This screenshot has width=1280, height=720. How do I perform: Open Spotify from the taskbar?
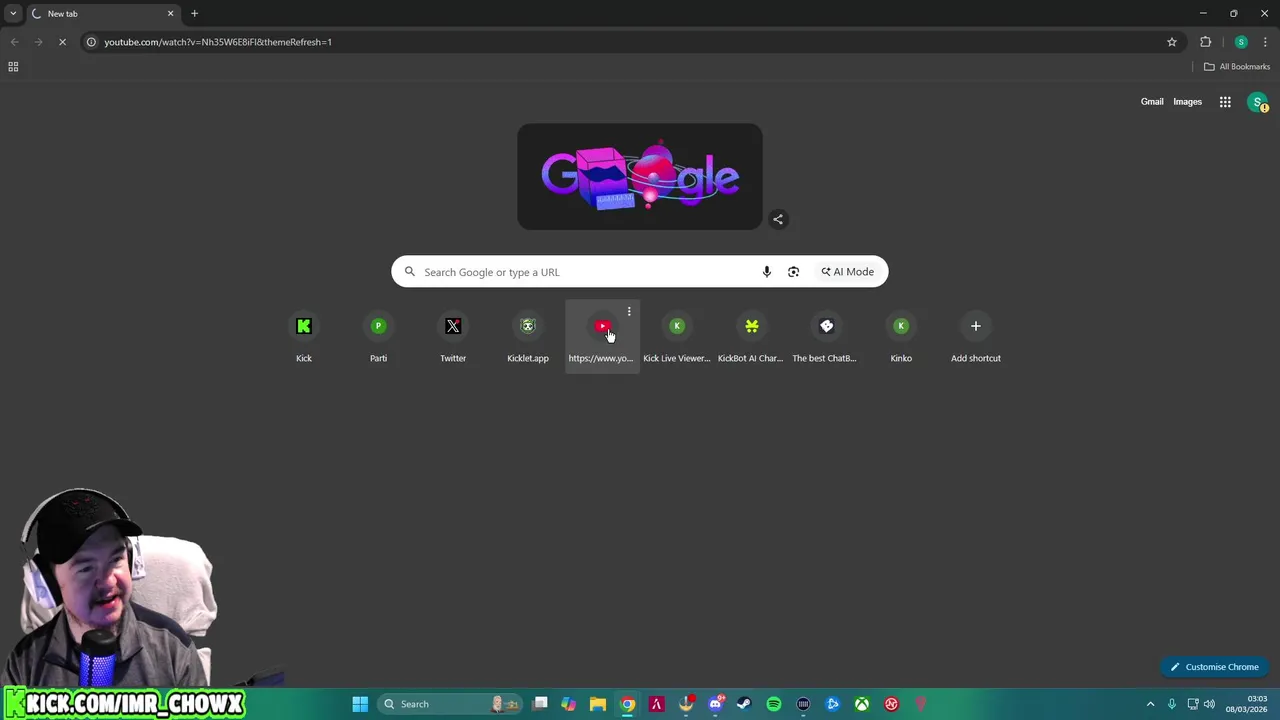[774, 704]
